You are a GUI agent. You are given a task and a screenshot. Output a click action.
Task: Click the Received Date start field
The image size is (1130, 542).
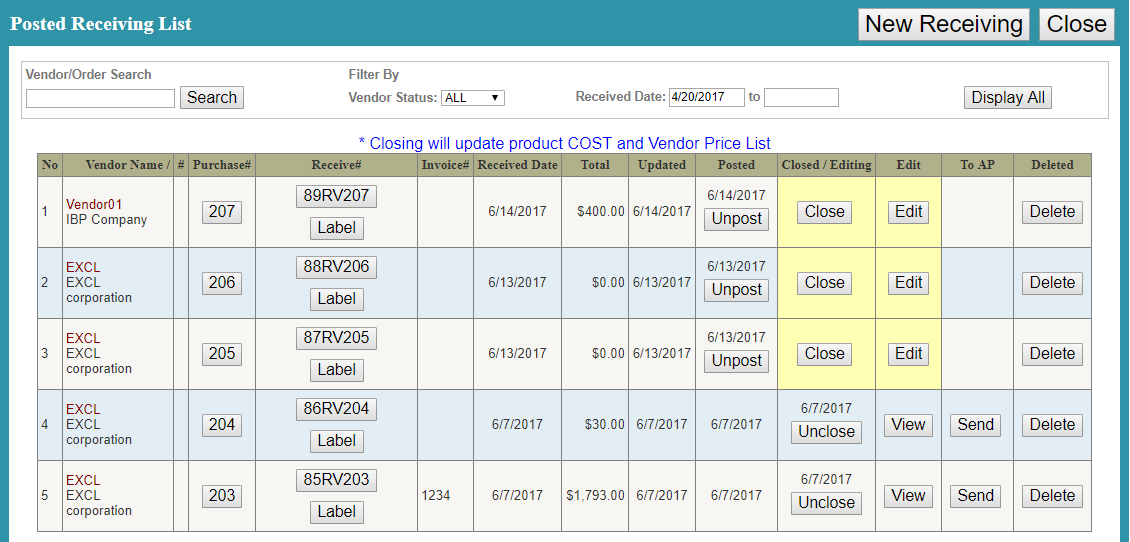click(x=706, y=97)
